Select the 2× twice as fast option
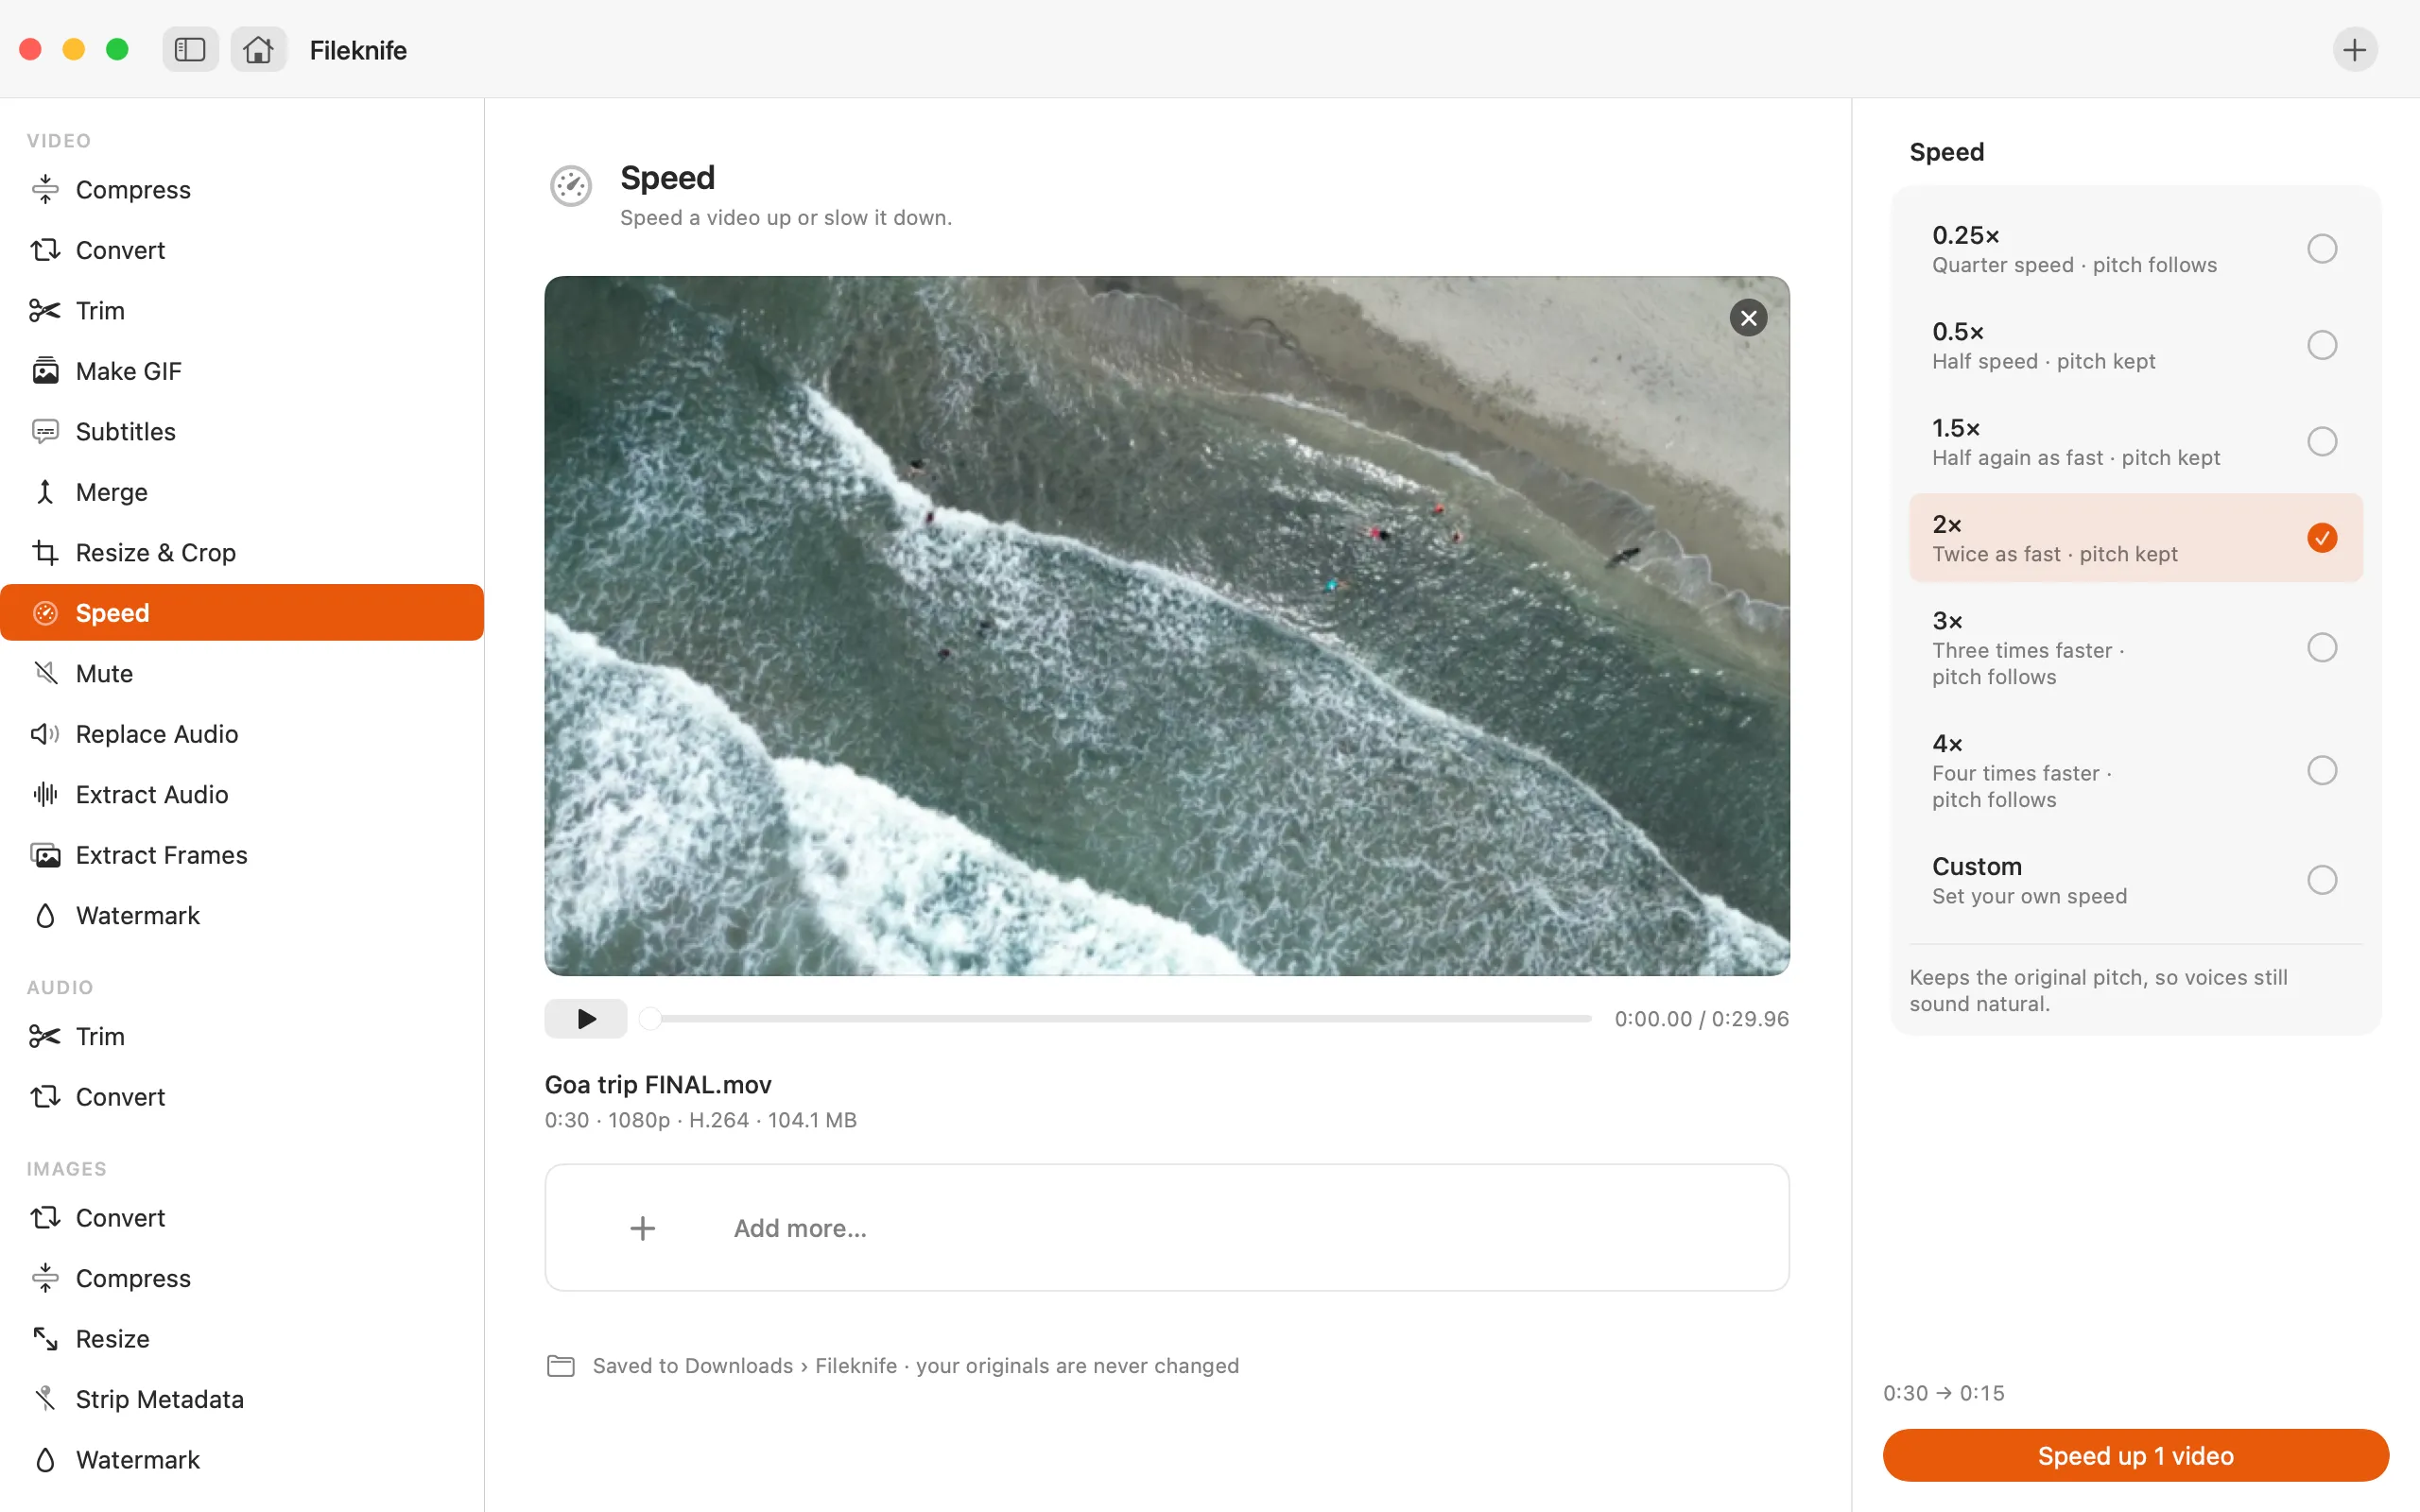 point(2135,538)
